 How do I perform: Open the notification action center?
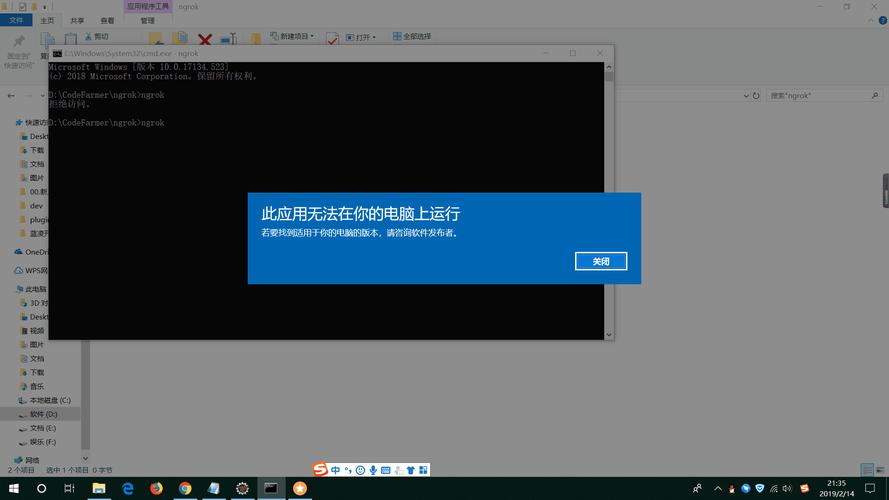coord(870,488)
